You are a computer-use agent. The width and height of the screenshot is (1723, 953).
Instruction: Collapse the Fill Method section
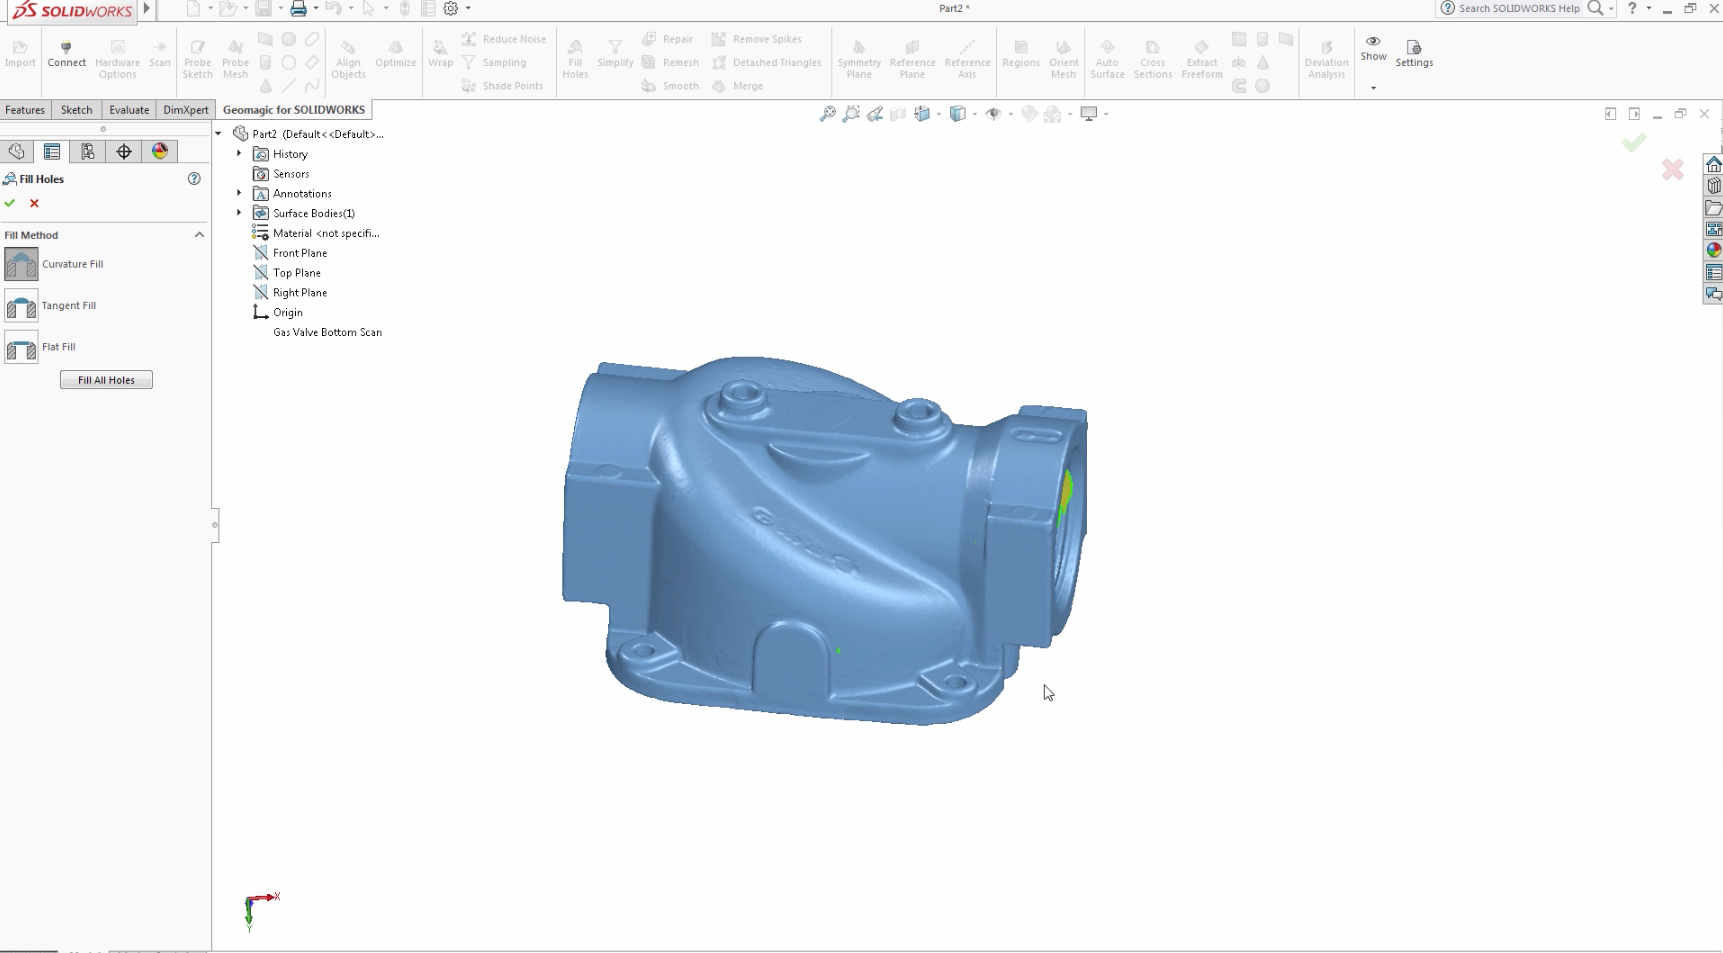pyautogui.click(x=199, y=235)
